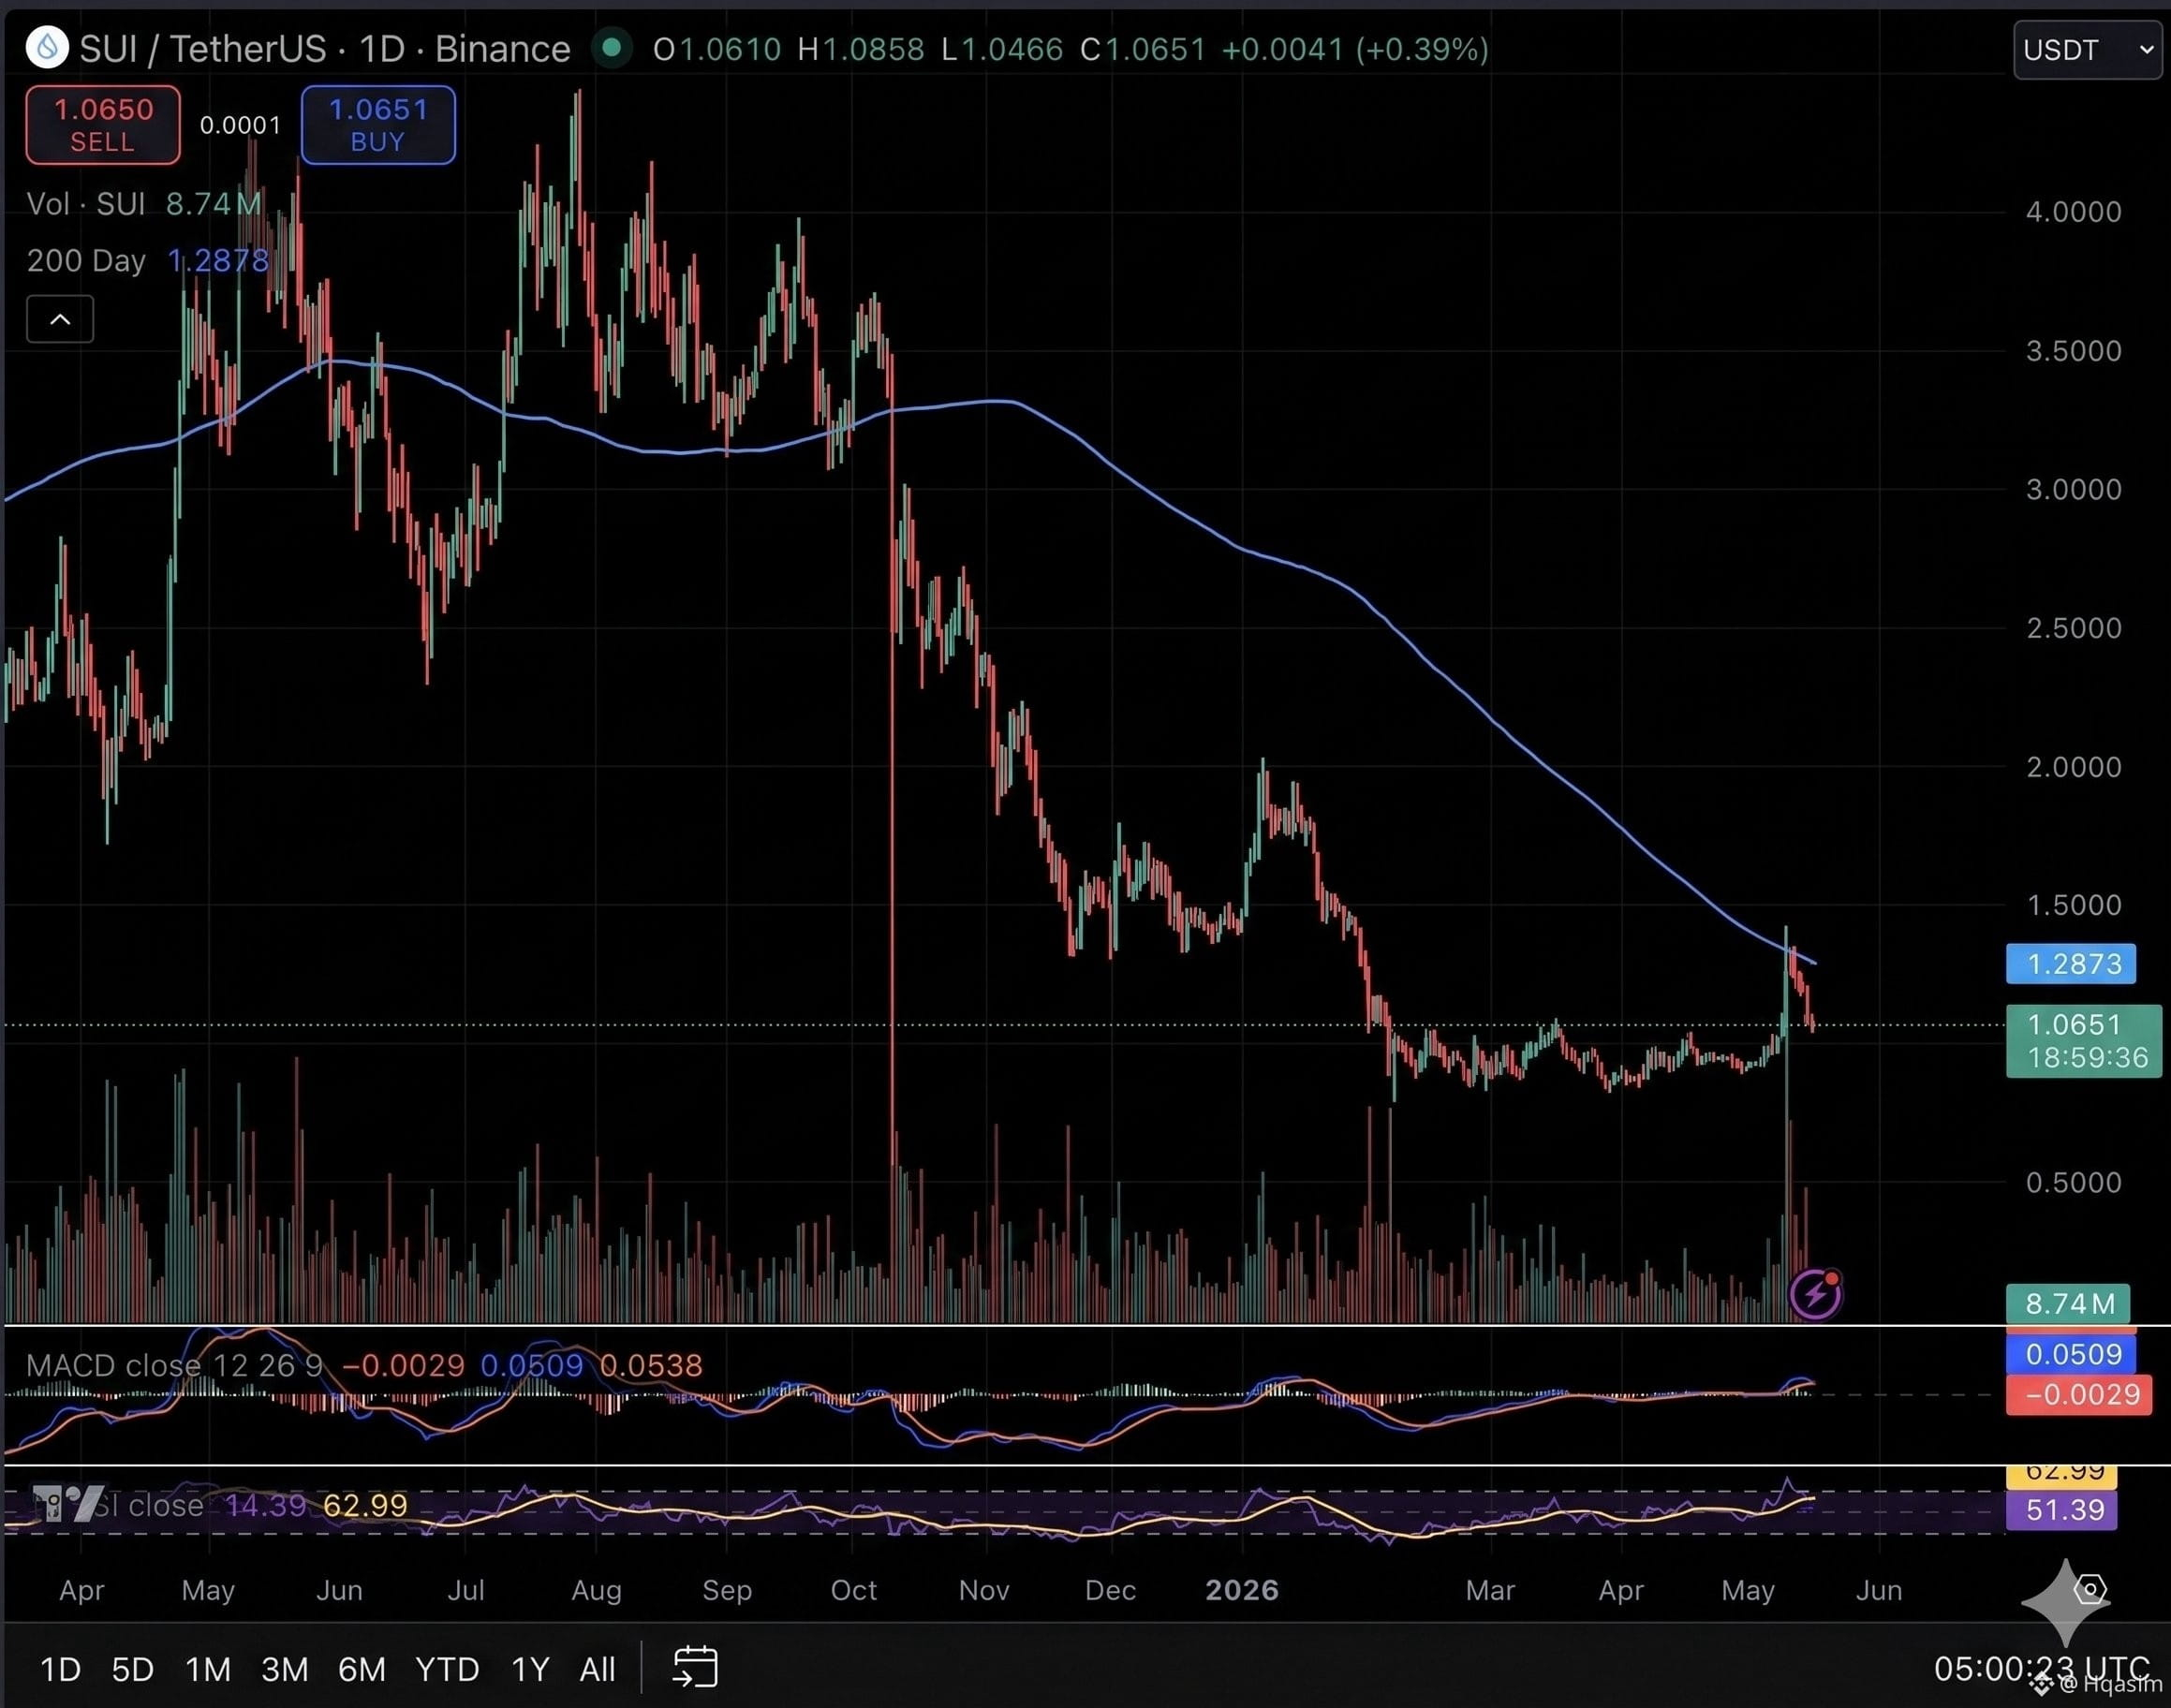The image size is (2171, 1708).
Task: Click the Jul marker on time axis
Action: tap(466, 1590)
